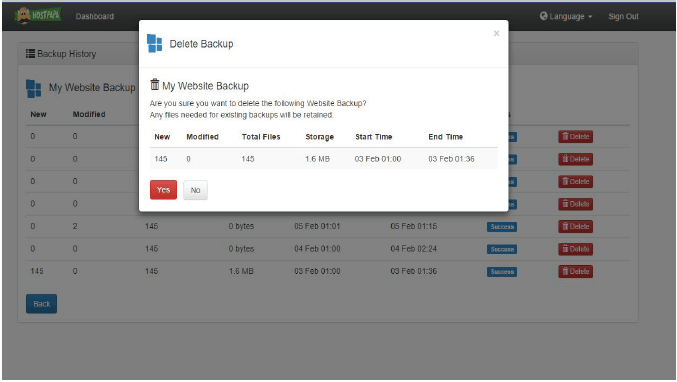The image size is (677, 382).
Task: Click the Backup History panel title
Action: pos(66,54)
